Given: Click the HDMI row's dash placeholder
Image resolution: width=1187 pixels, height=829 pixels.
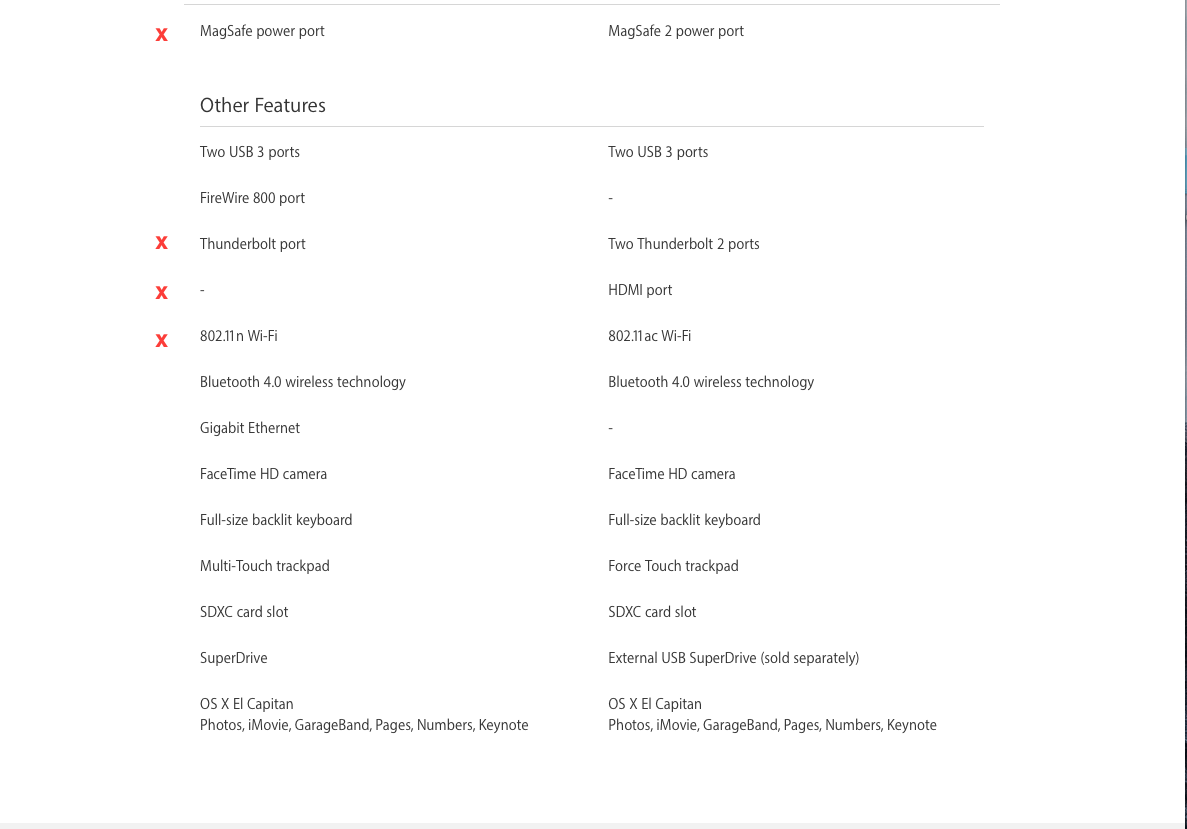Looking at the screenshot, I should pyautogui.click(x=203, y=290).
